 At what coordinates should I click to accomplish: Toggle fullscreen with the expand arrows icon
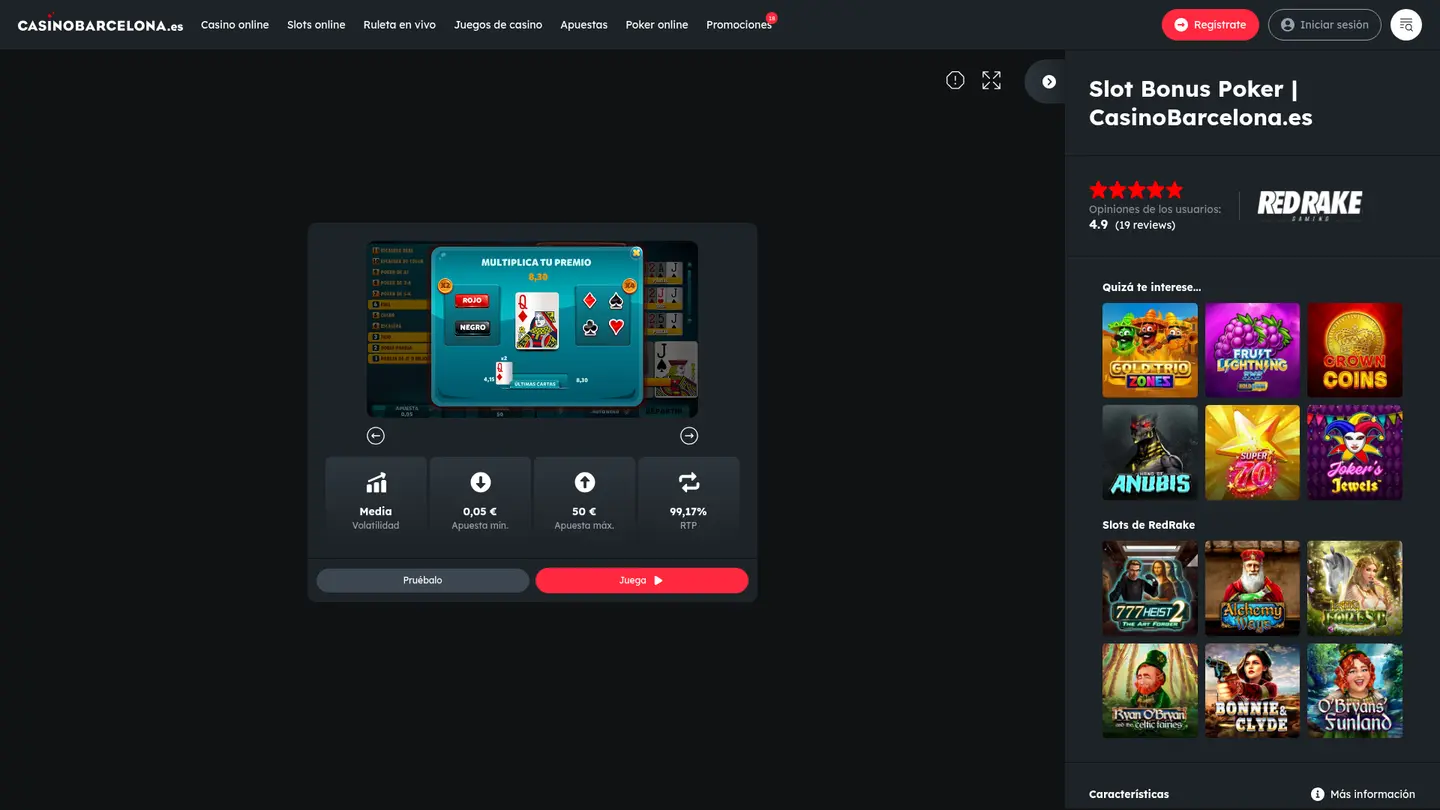[991, 80]
